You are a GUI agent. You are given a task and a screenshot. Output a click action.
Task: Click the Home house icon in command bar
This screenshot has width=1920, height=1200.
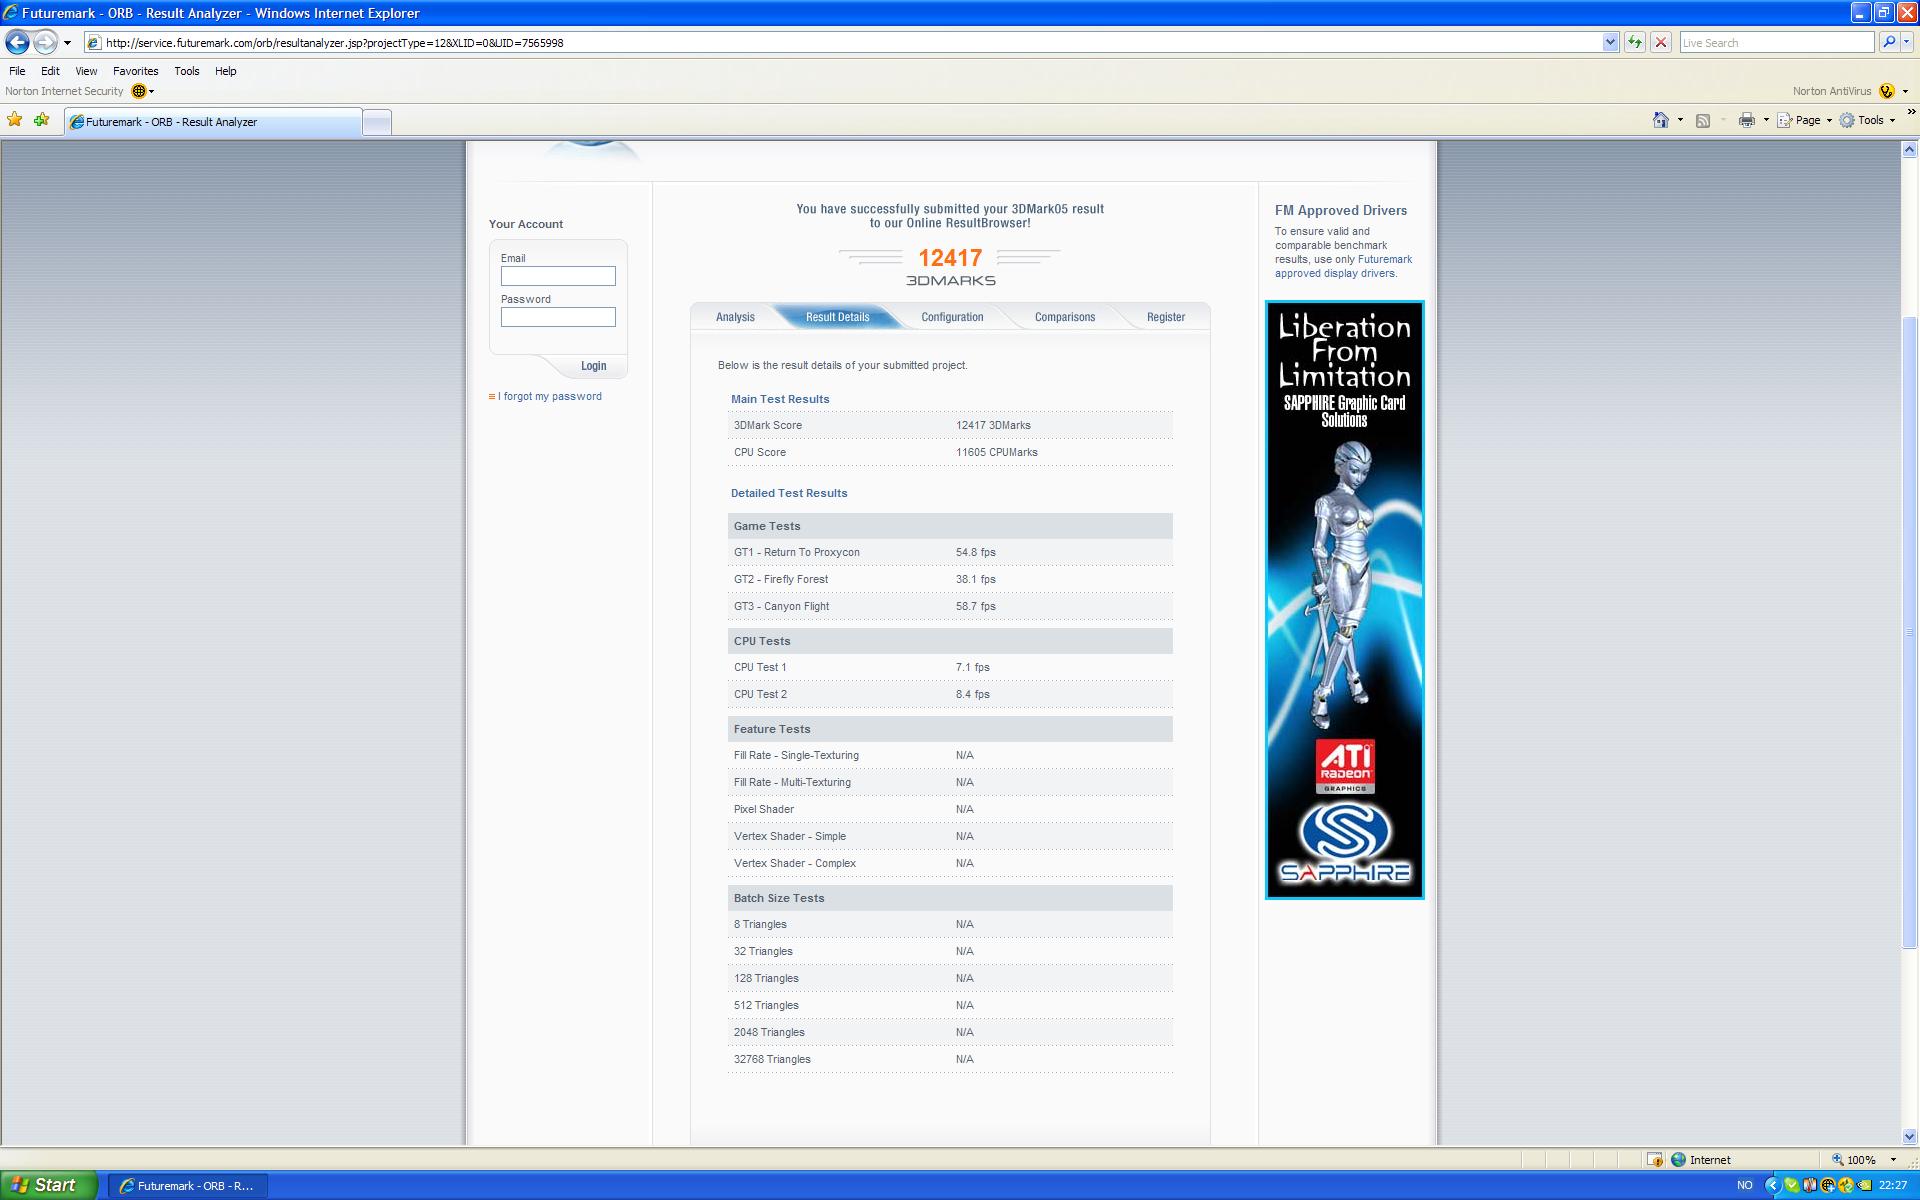(x=1661, y=120)
